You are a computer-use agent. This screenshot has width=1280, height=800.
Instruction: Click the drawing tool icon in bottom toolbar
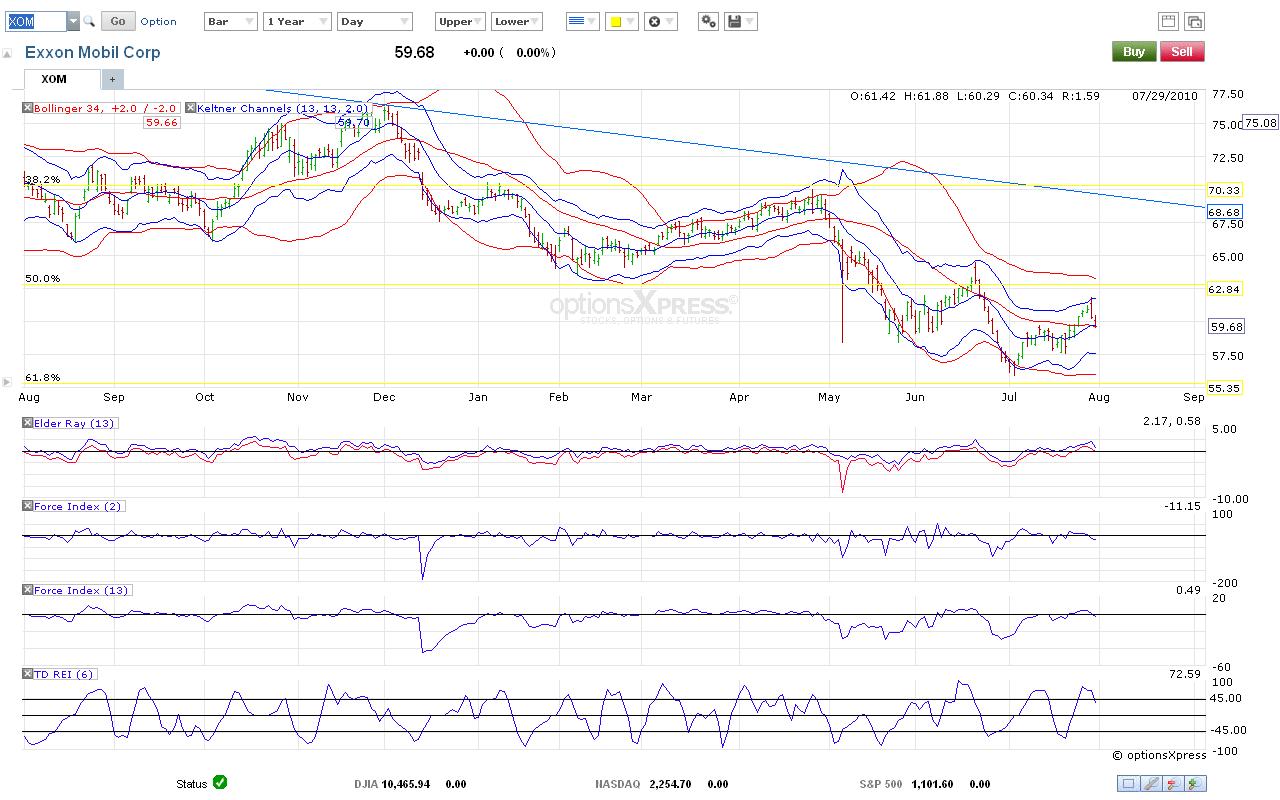(x=1151, y=784)
